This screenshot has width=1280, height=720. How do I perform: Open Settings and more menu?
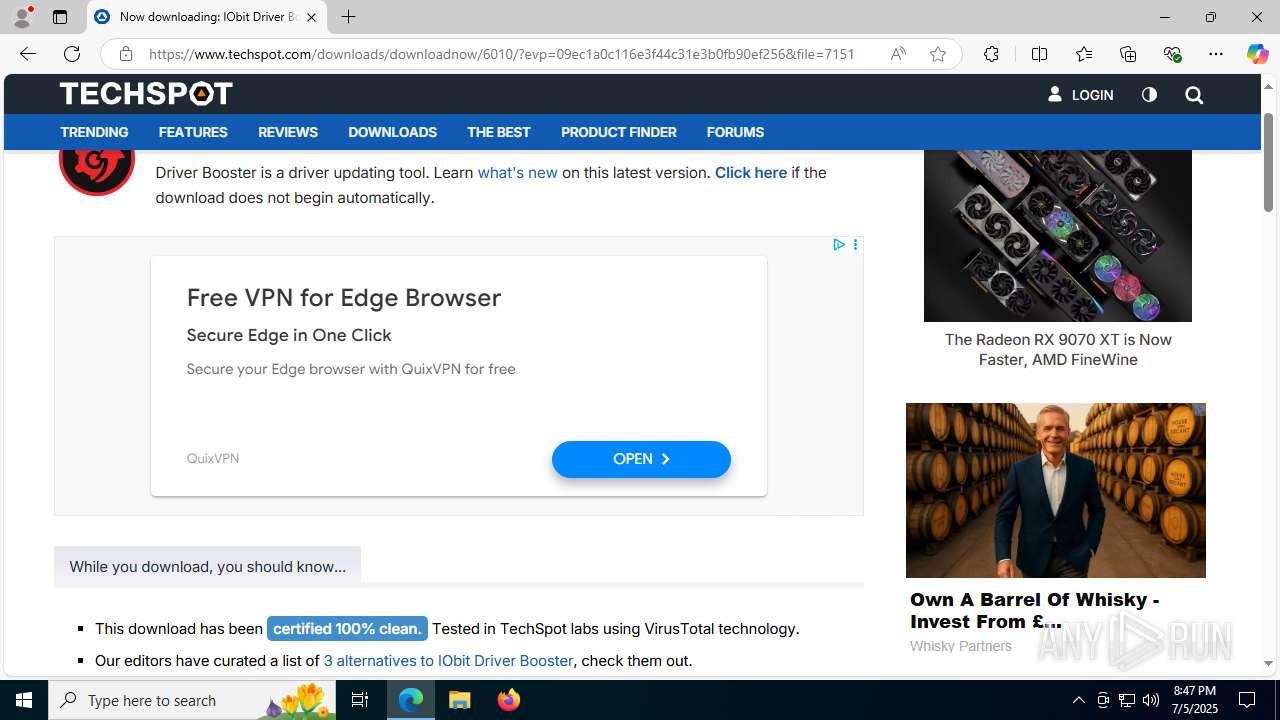click(1216, 54)
